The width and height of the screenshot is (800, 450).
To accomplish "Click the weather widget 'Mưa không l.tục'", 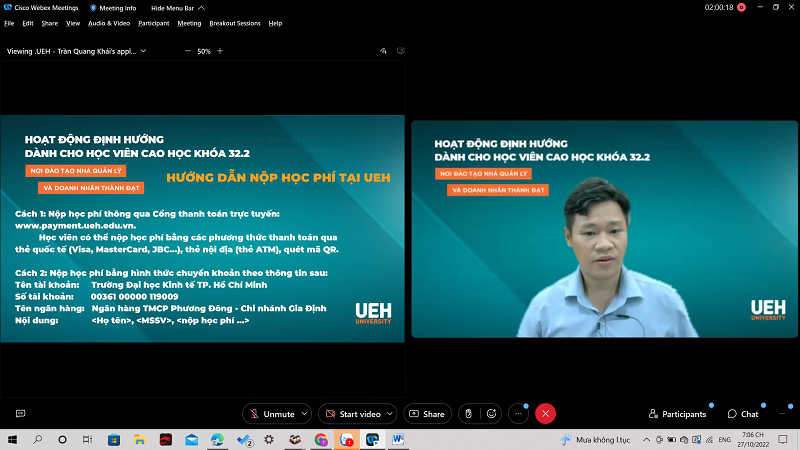I will [595, 440].
